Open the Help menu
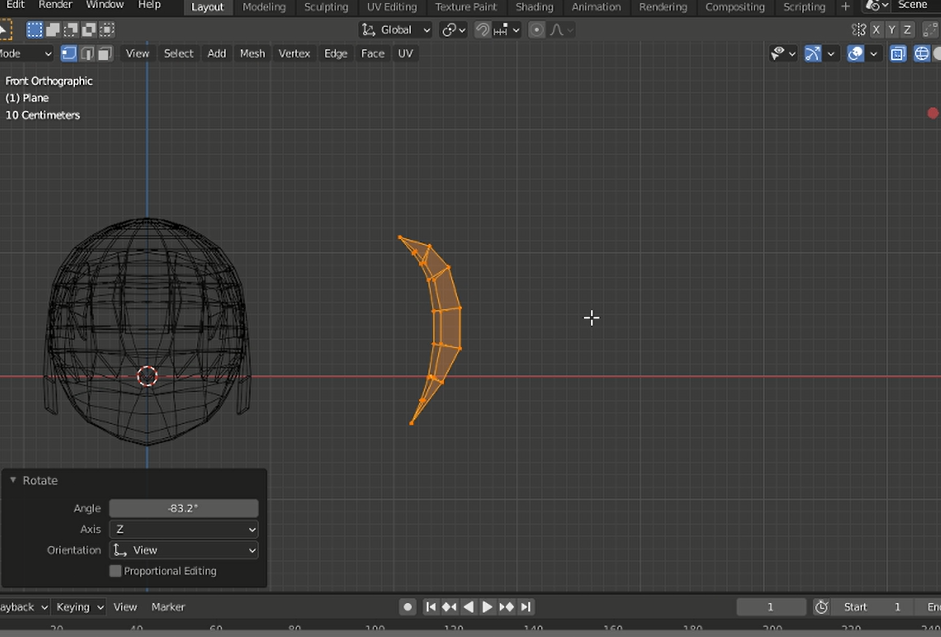941x637 pixels. pos(149,5)
